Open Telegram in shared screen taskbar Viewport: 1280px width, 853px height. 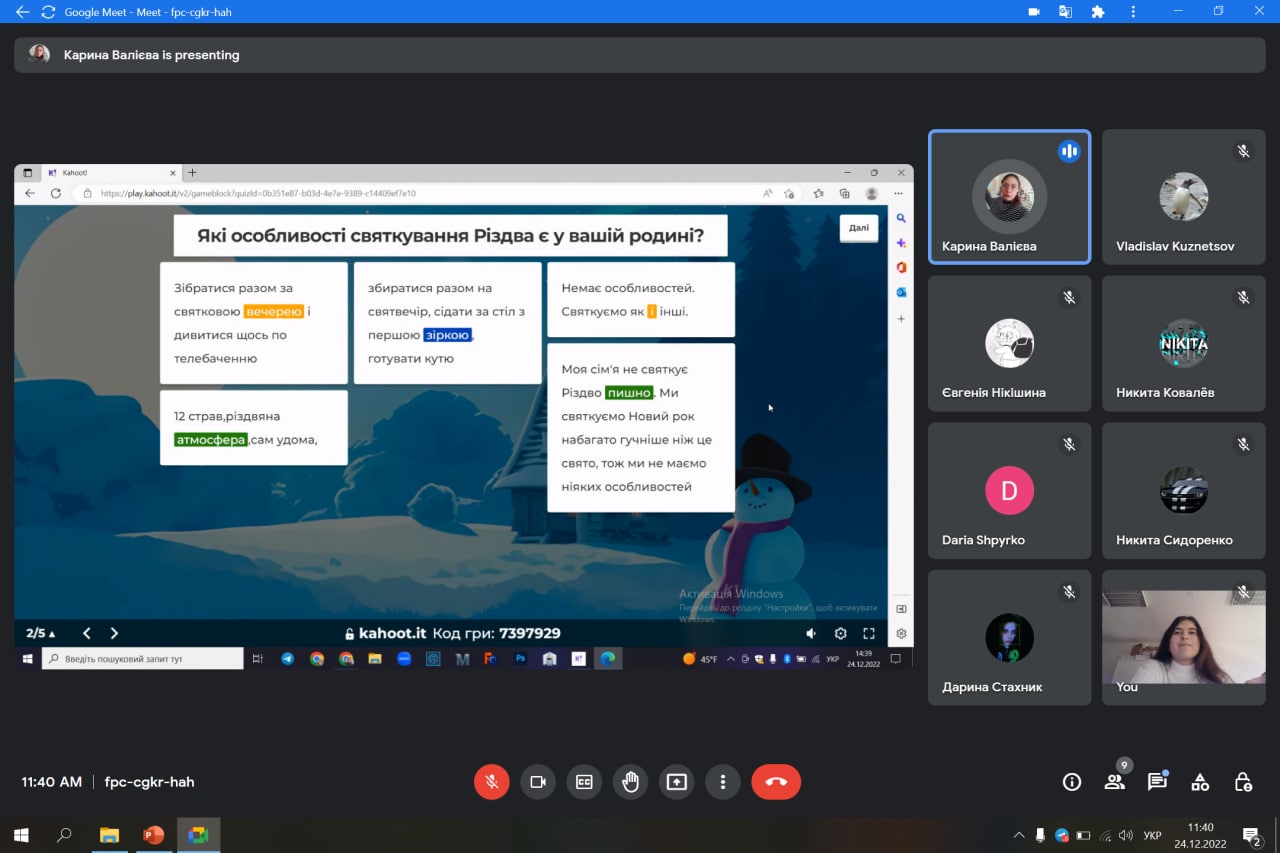click(288, 659)
